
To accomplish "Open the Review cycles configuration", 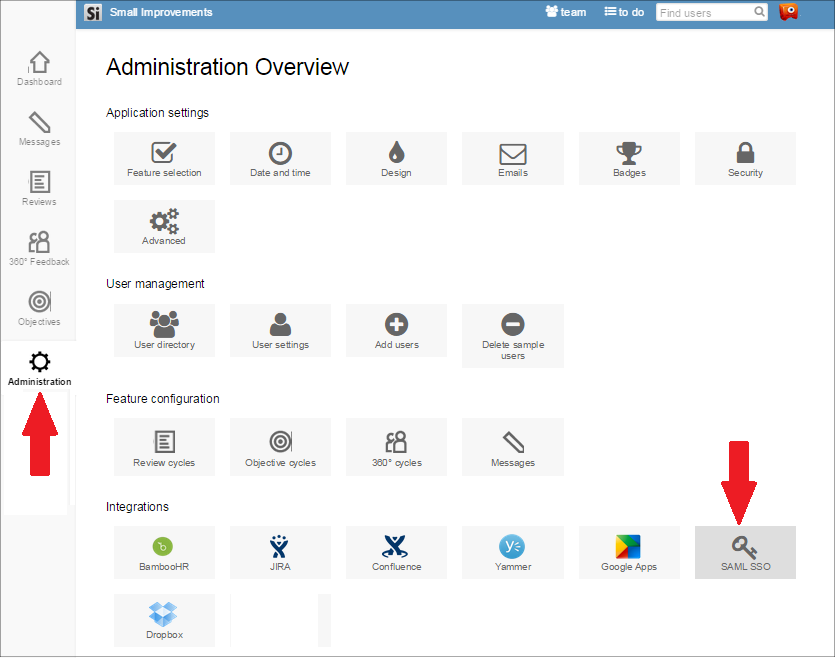I will [x=164, y=447].
